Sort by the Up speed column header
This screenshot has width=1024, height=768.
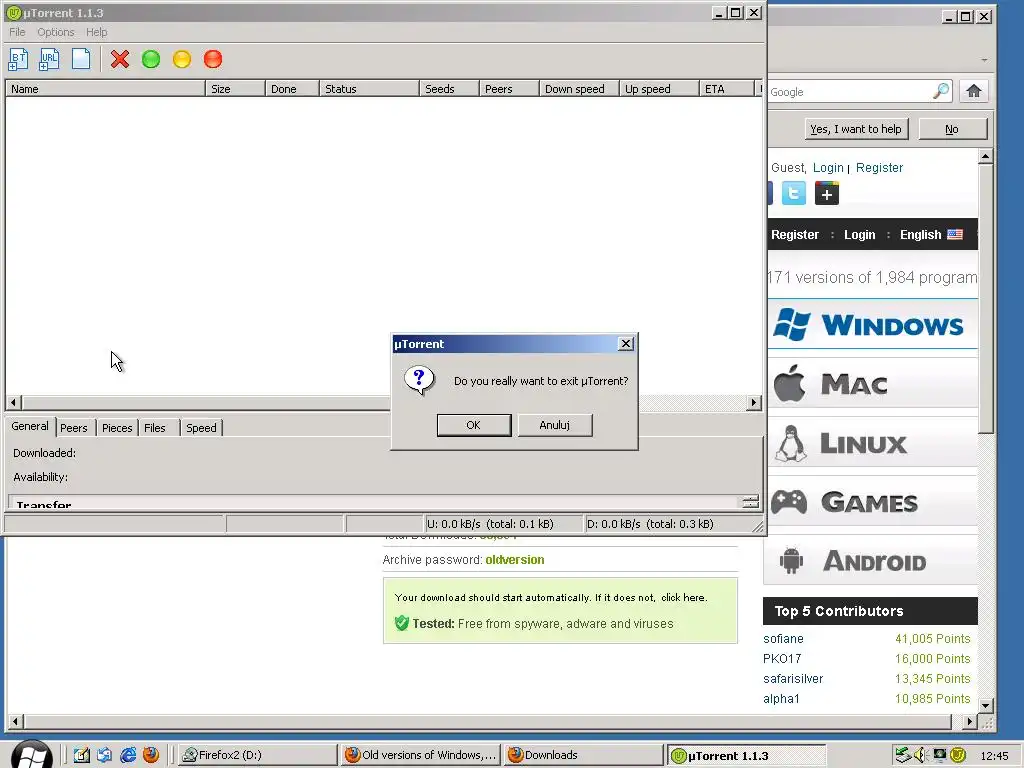pyautogui.click(x=658, y=89)
